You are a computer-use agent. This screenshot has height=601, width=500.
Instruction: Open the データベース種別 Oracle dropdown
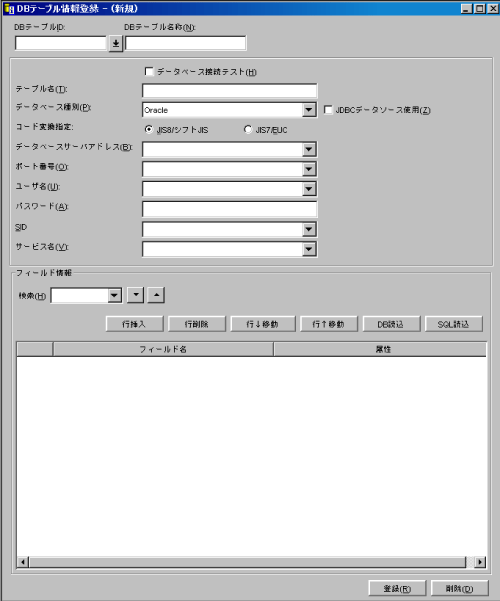coord(309,110)
